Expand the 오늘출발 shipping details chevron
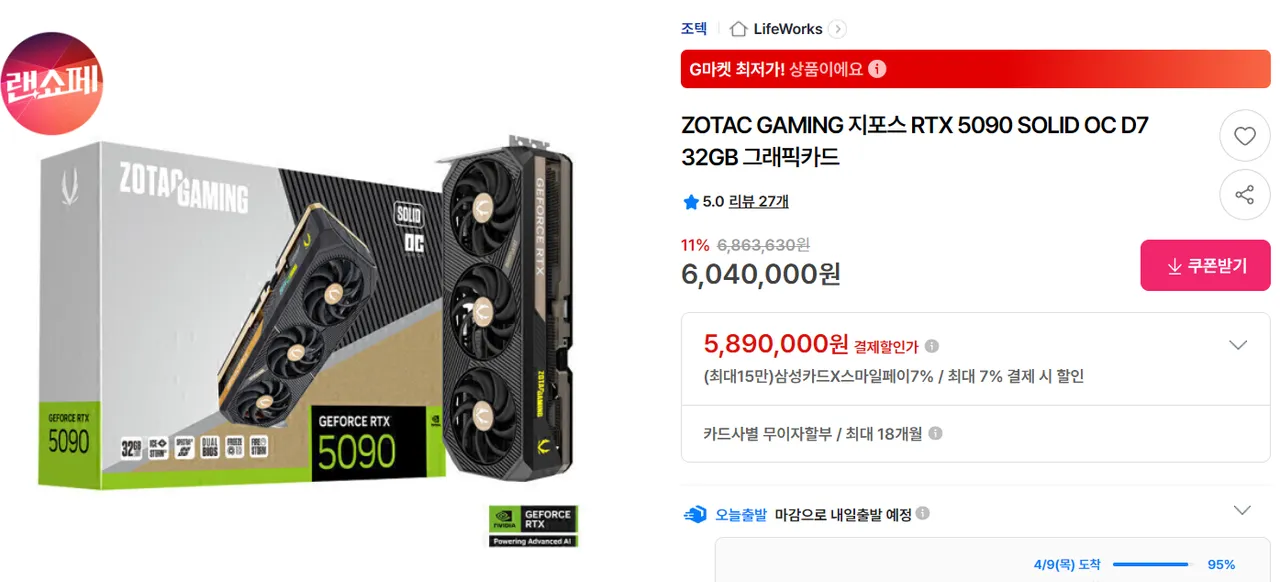Image resolution: width=1280 pixels, height=582 pixels. click(1242, 510)
